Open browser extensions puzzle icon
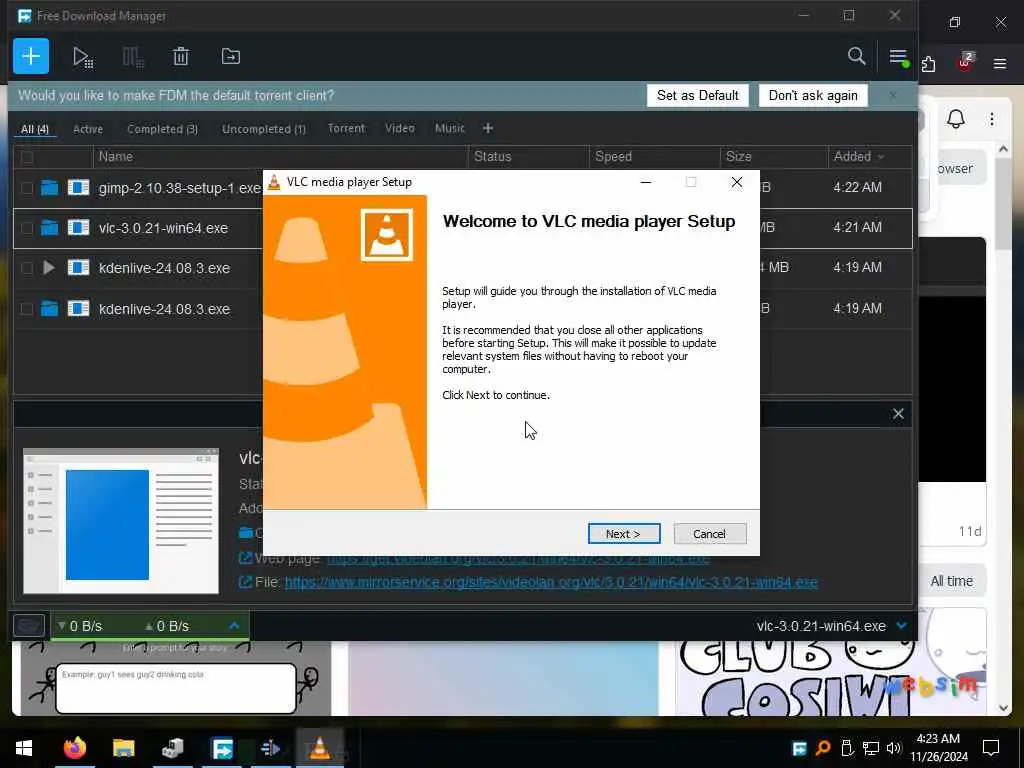Image resolution: width=1024 pixels, height=768 pixels. pos(928,63)
